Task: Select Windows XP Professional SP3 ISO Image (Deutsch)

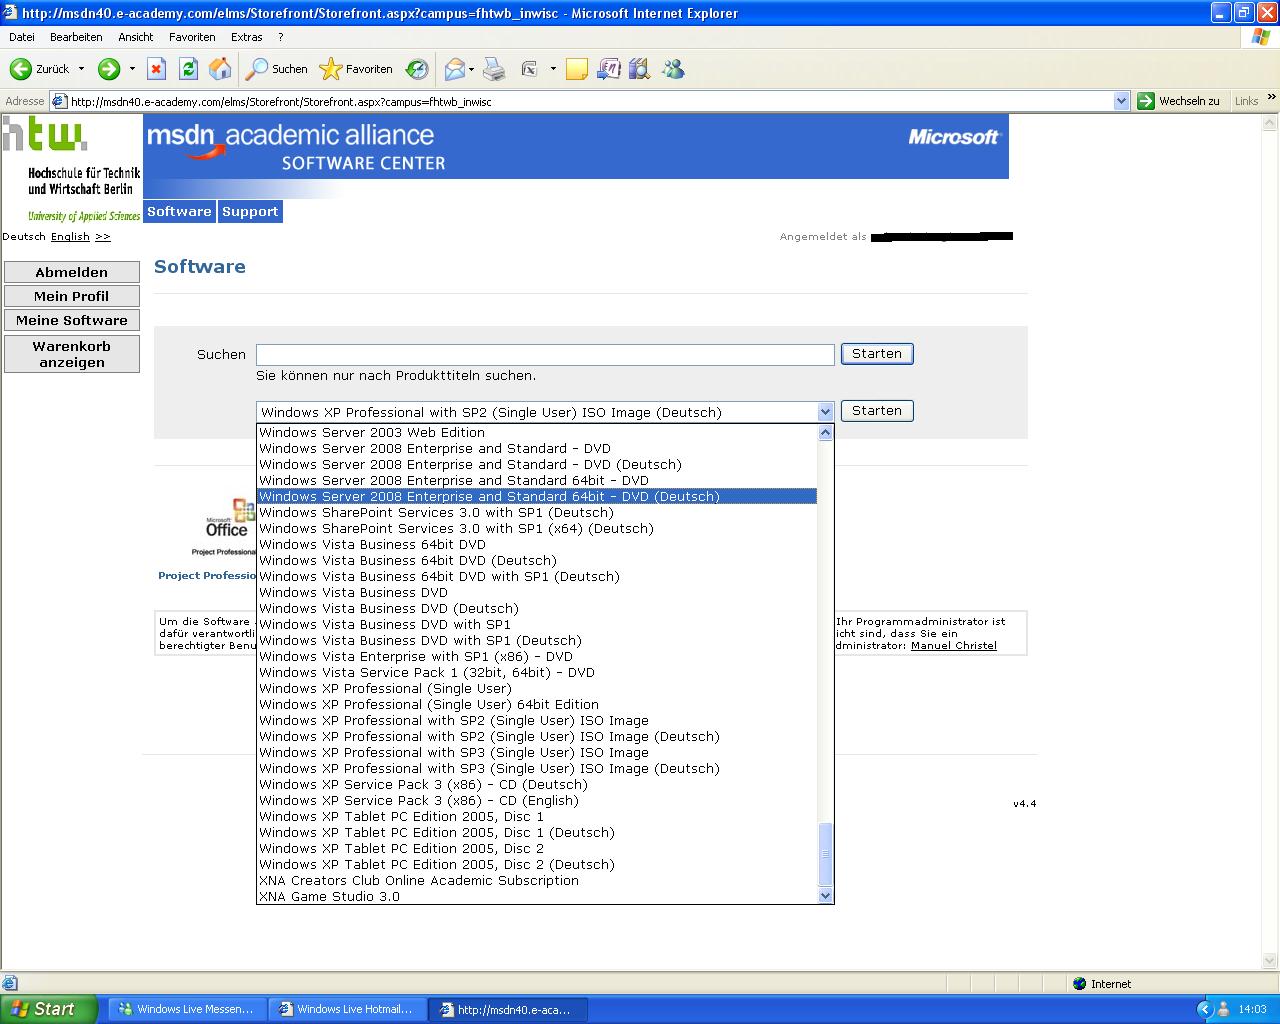Action: tap(537, 769)
